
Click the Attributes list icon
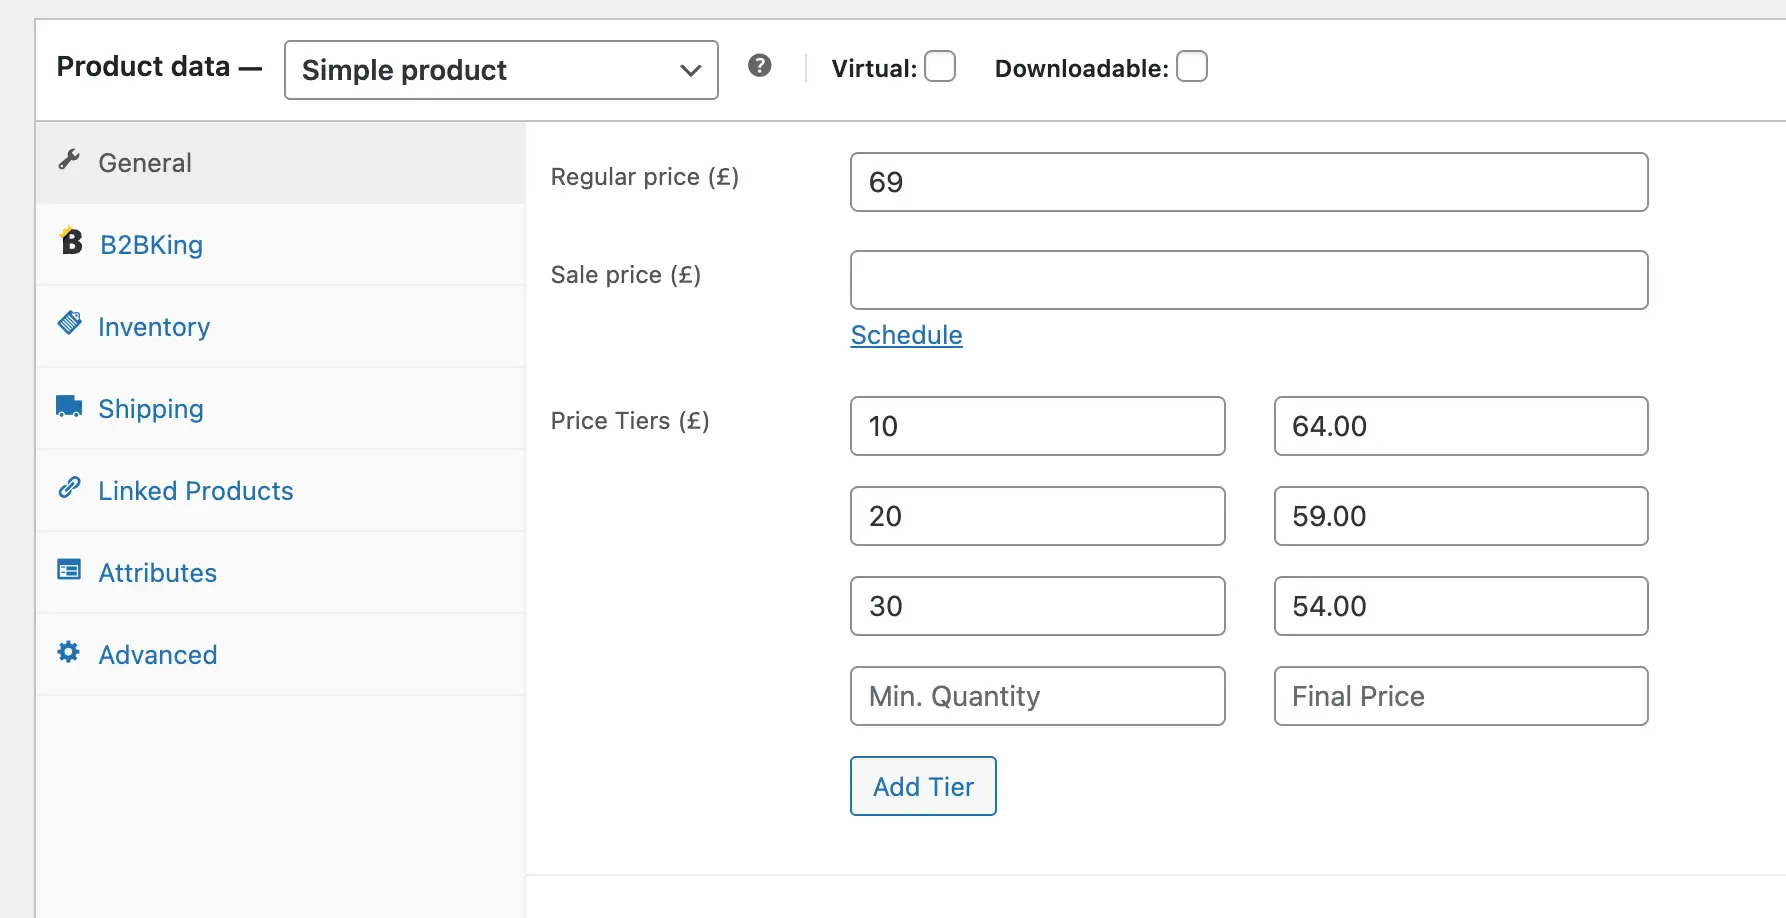tap(69, 570)
